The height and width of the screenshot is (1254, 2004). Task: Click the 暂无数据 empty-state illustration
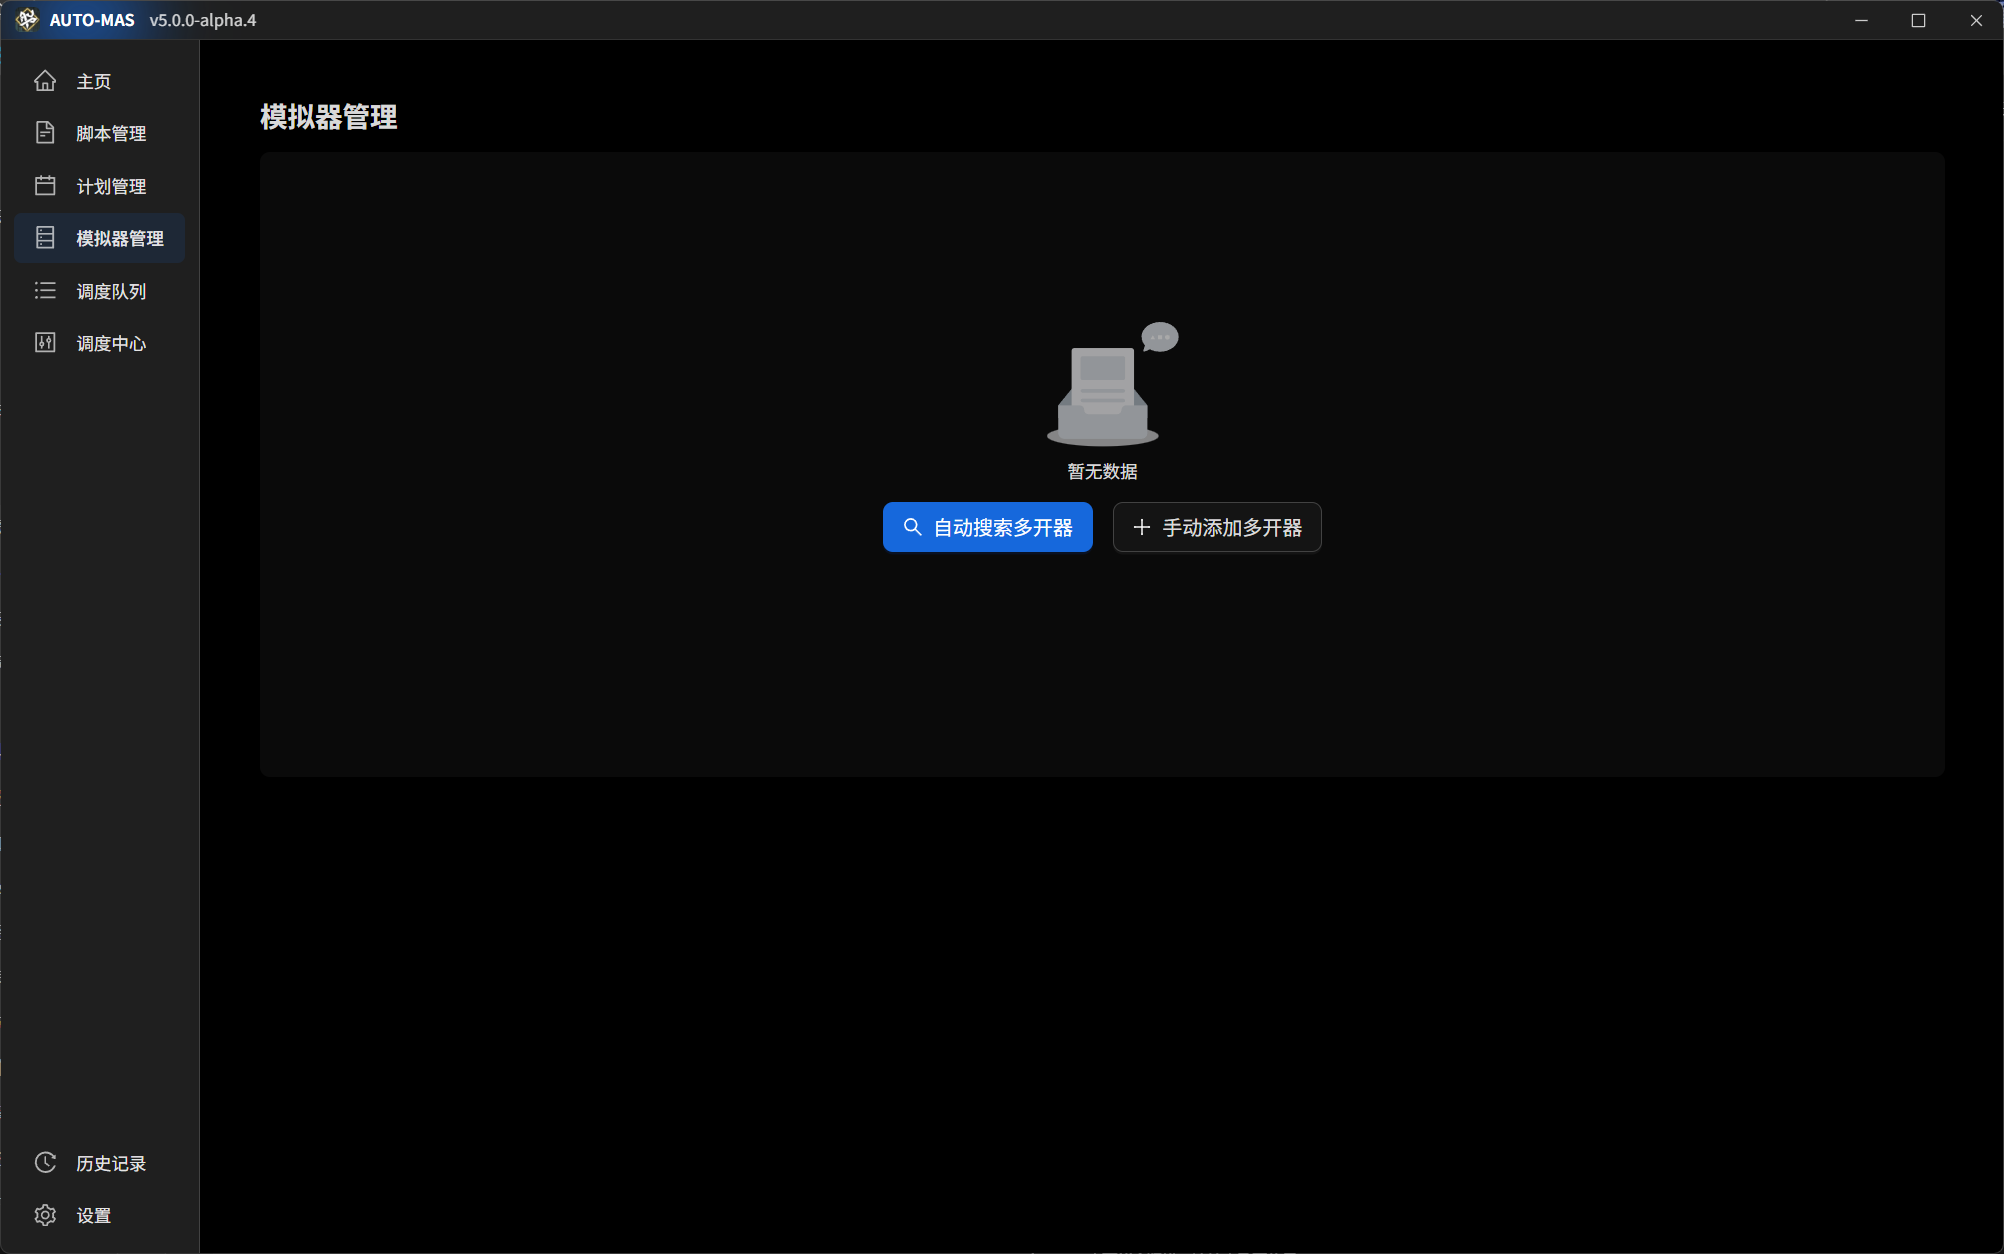(x=1102, y=390)
